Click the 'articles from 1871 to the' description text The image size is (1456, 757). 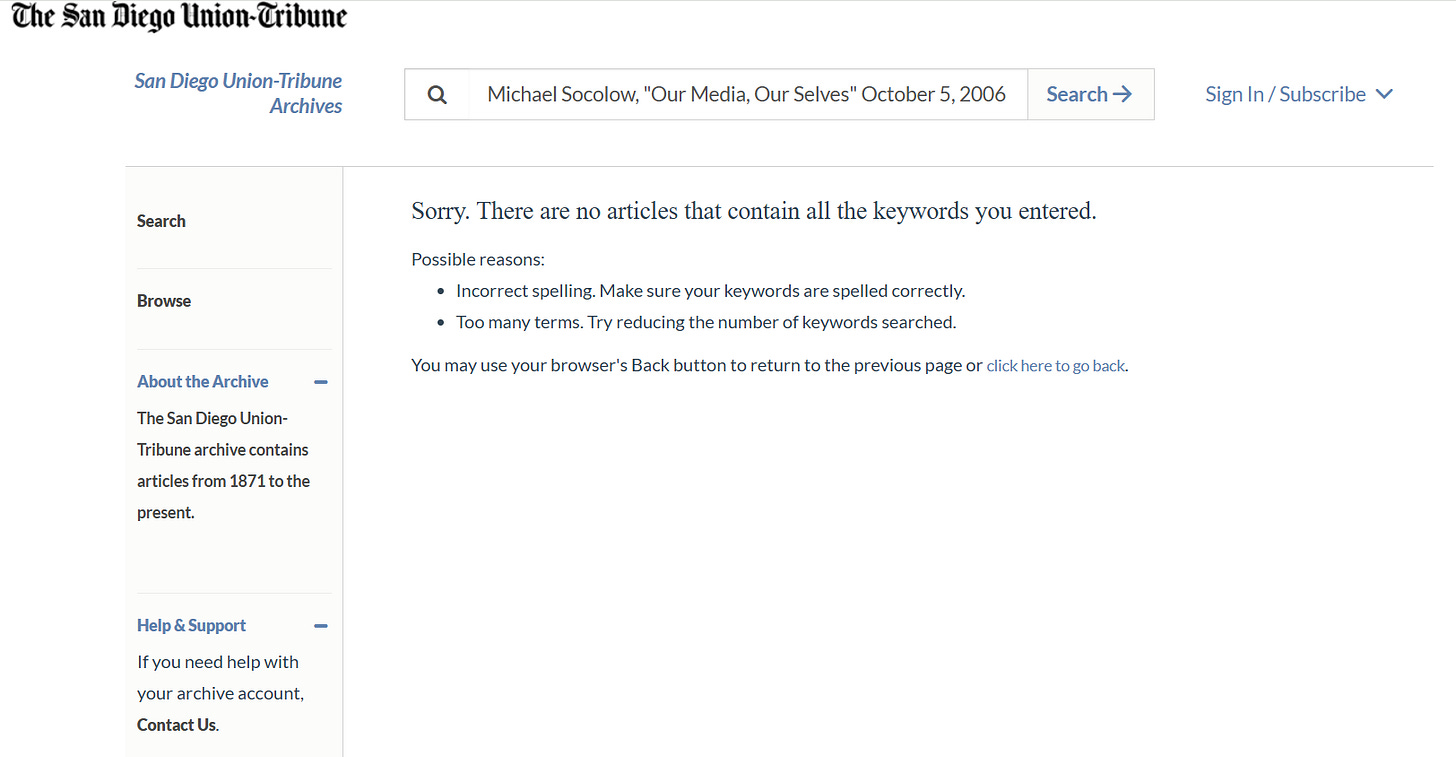(224, 481)
